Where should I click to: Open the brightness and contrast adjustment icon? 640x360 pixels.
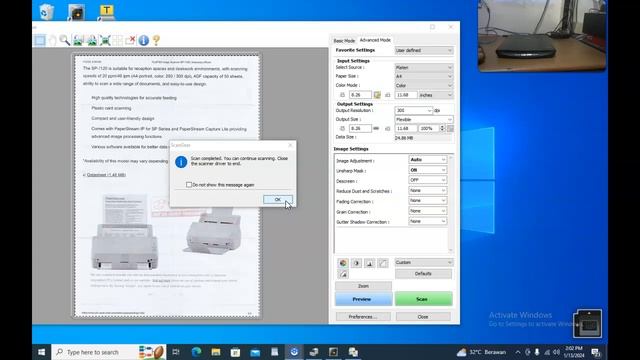[356, 263]
